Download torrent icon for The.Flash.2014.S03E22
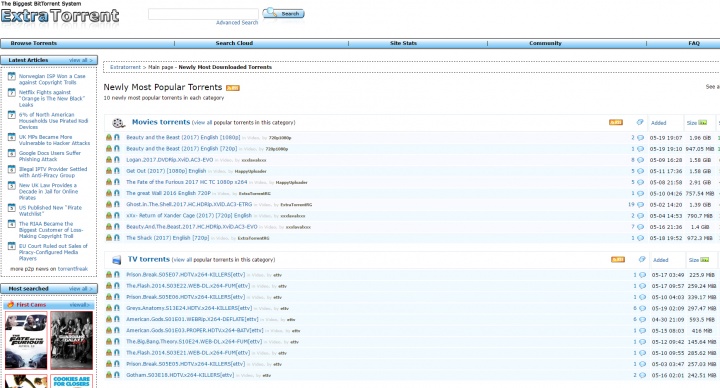The width and height of the screenshot is (720, 388). [109, 286]
